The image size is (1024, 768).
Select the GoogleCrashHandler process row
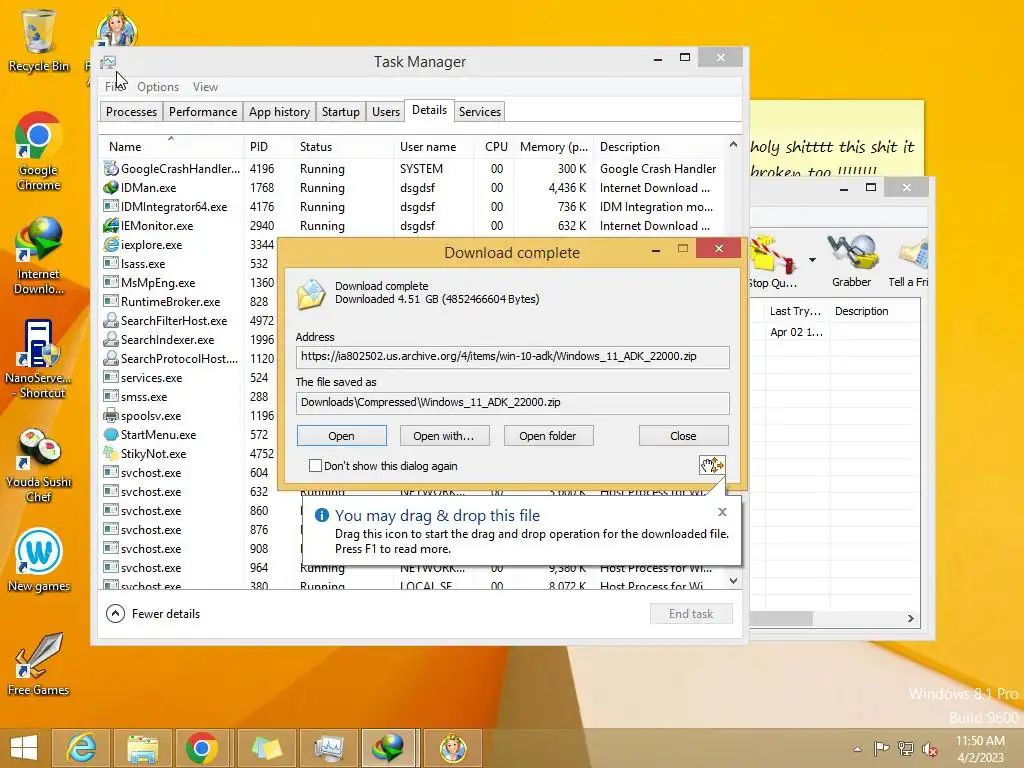coord(413,169)
